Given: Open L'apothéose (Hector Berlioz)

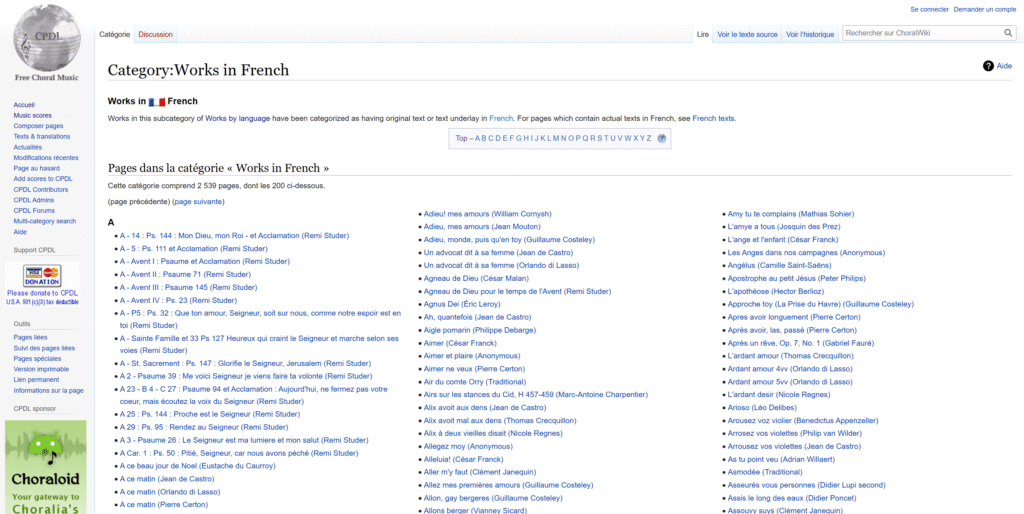Looking at the screenshot, I should pos(776,291).
